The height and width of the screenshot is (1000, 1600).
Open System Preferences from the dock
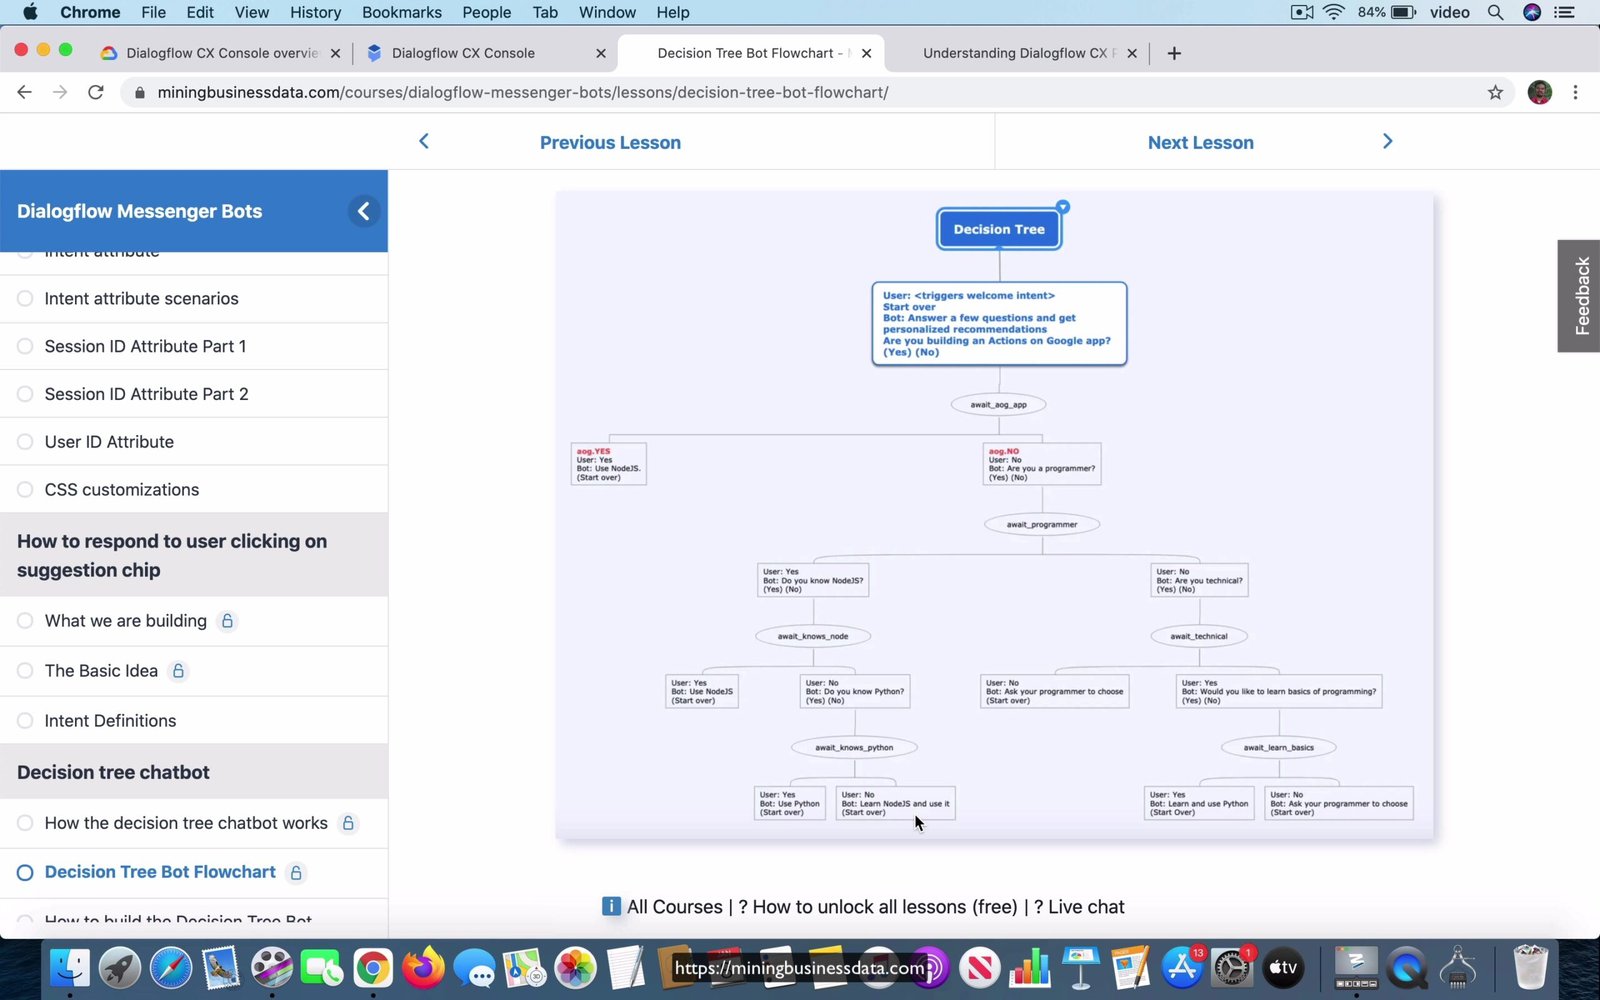coord(1232,967)
